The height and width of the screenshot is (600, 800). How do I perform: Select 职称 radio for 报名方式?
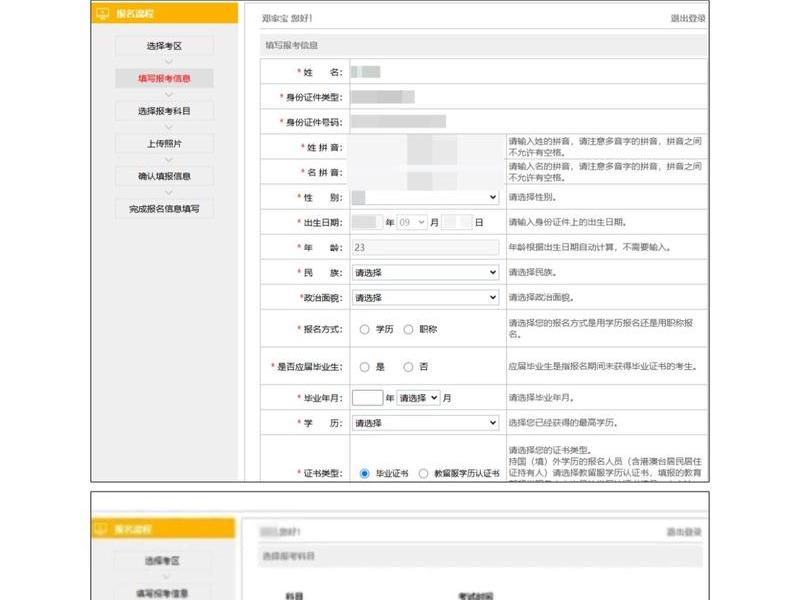pyautogui.click(x=408, y=330)
